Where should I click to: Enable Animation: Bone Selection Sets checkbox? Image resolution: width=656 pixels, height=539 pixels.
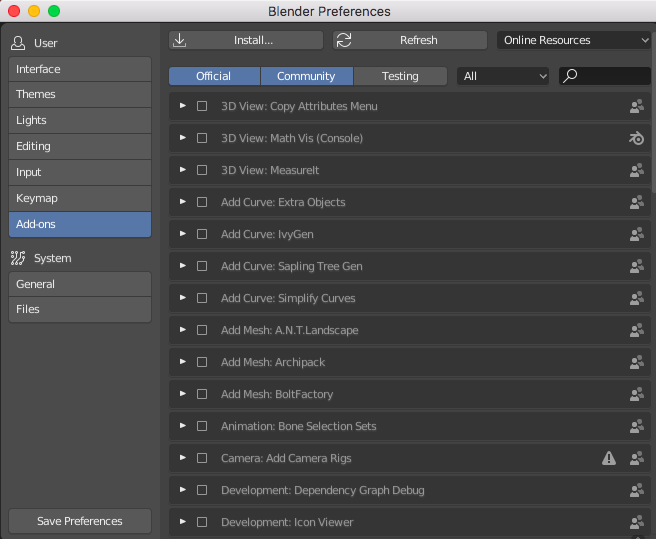(x=202, y=426)
